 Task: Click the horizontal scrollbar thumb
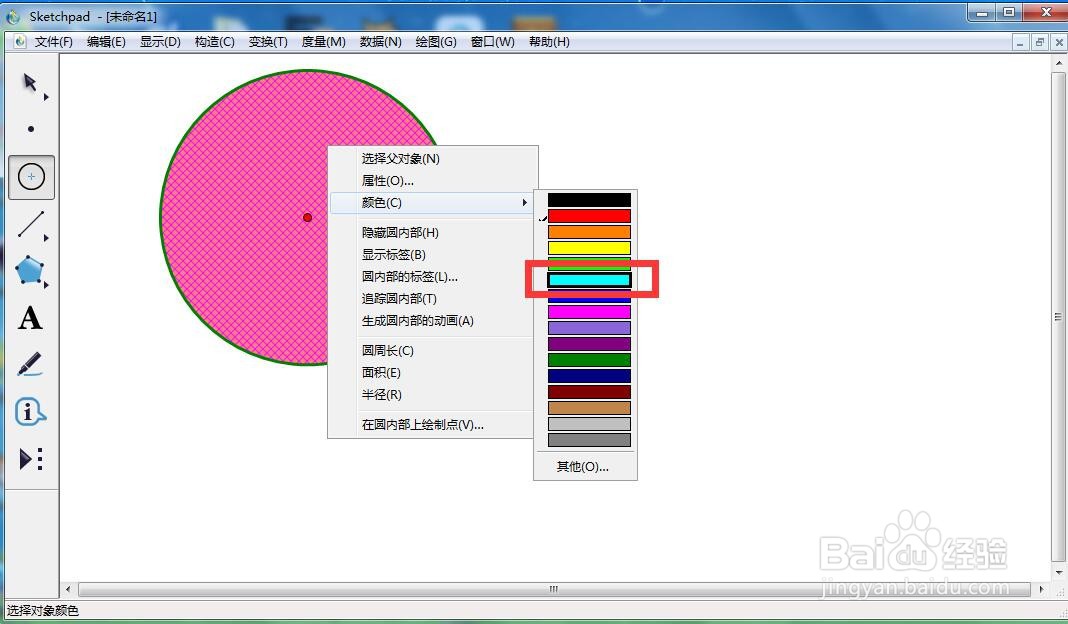(x=553, y=589)
